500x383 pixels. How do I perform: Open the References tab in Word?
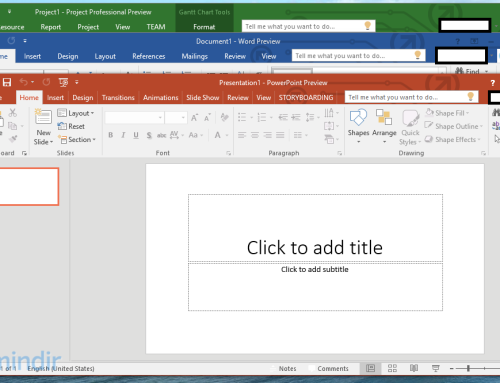point(149,56)
